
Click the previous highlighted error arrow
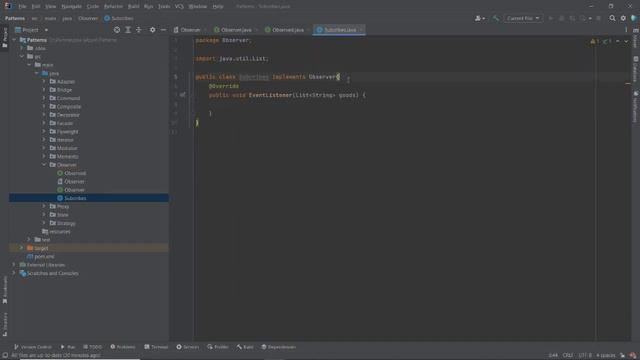(x=618, y=41)
